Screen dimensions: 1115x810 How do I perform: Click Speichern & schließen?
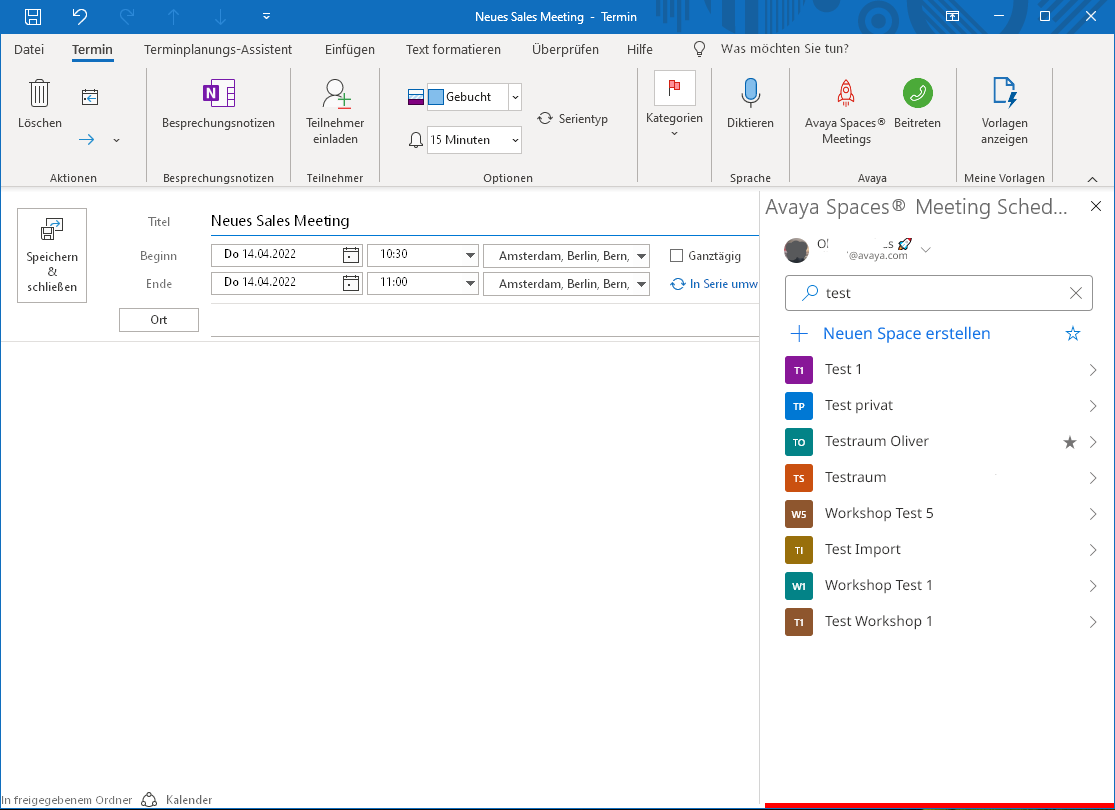[51, 255]
